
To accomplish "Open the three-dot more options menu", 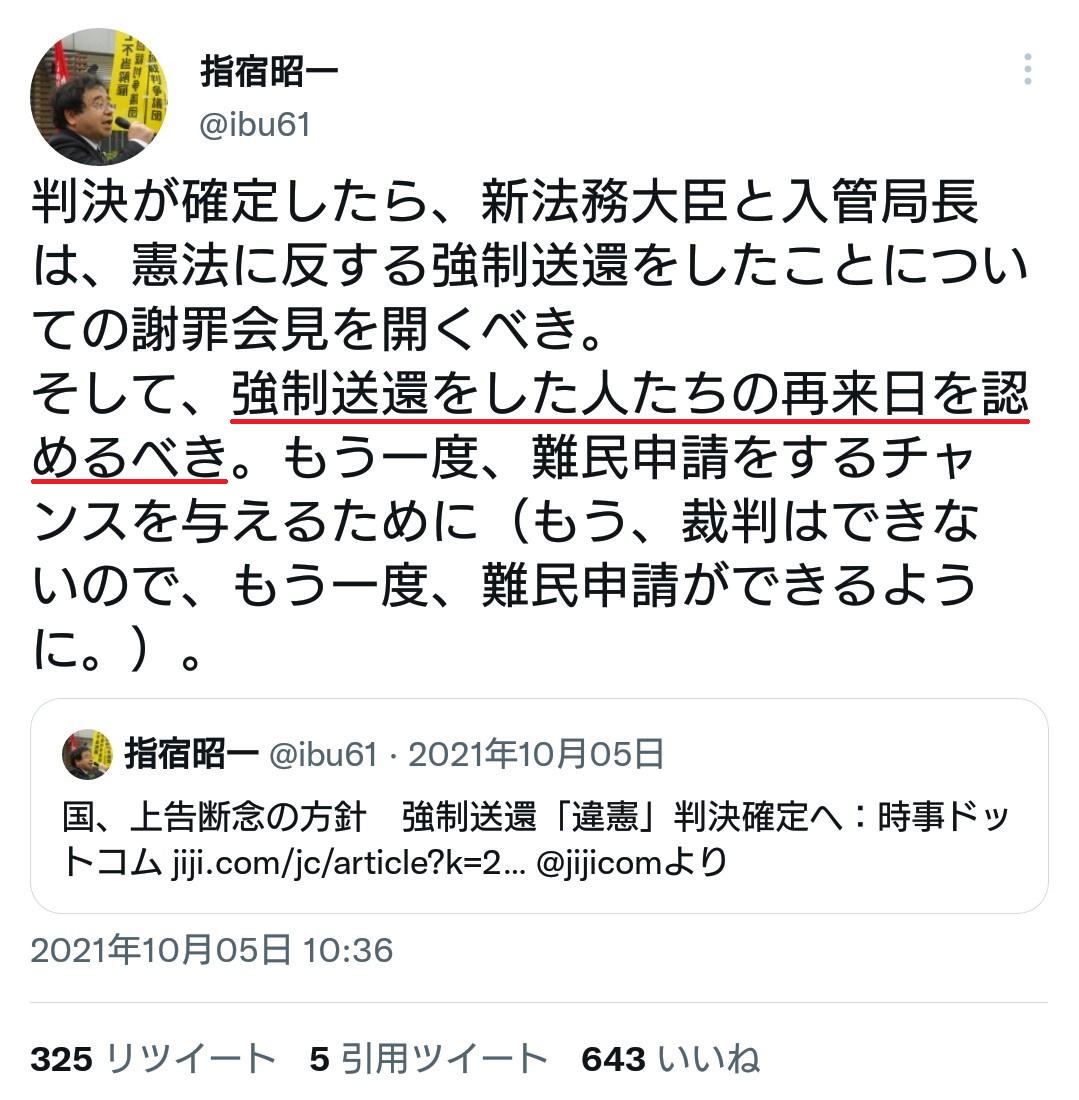I will [x=1027, y=69].
